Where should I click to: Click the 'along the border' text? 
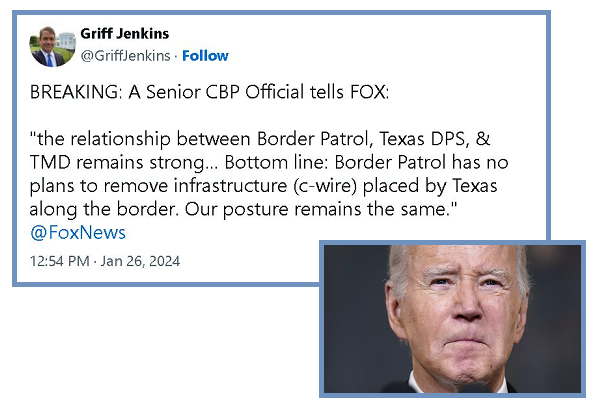click(104, 209)
